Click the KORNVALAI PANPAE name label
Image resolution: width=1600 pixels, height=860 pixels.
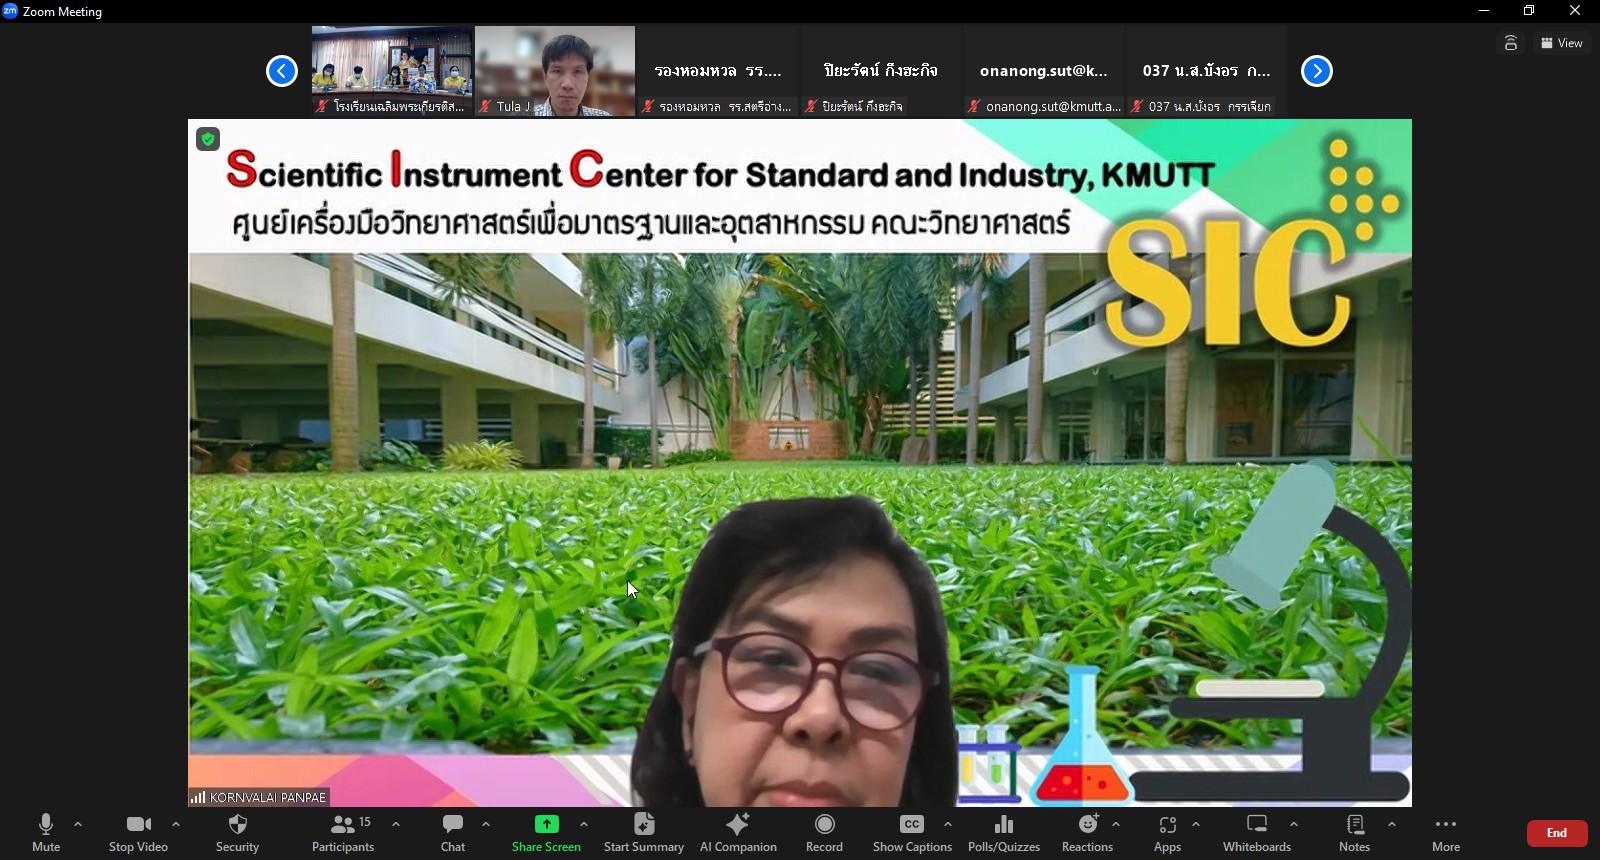(x=268, y=797)
